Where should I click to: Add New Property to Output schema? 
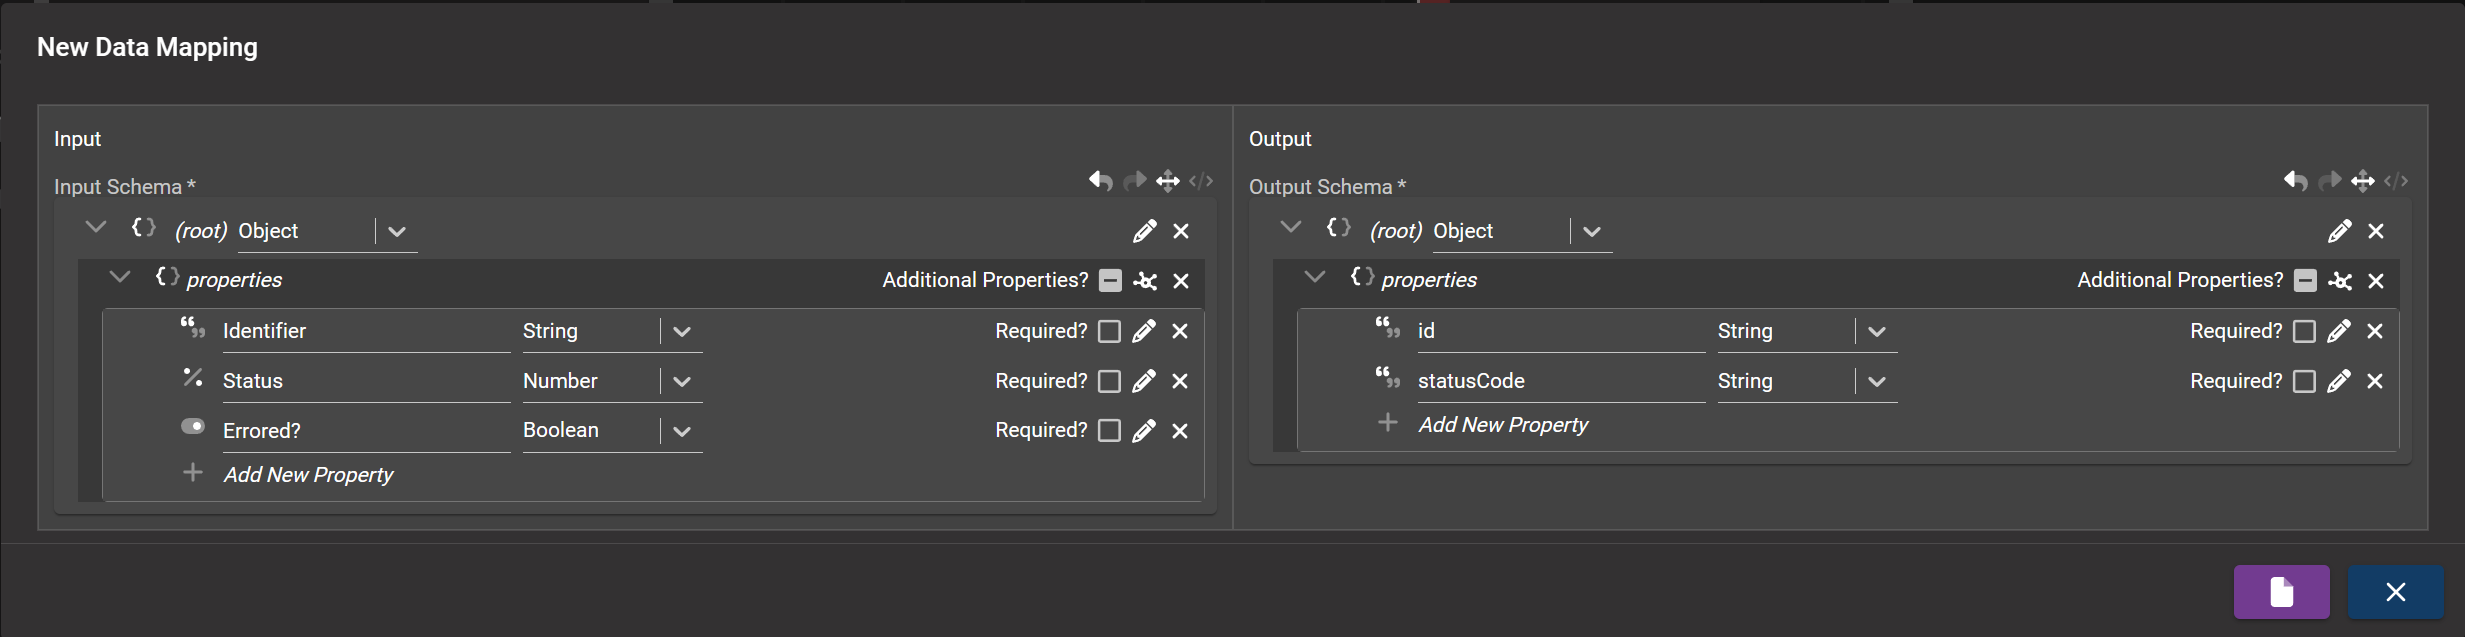1503,425
